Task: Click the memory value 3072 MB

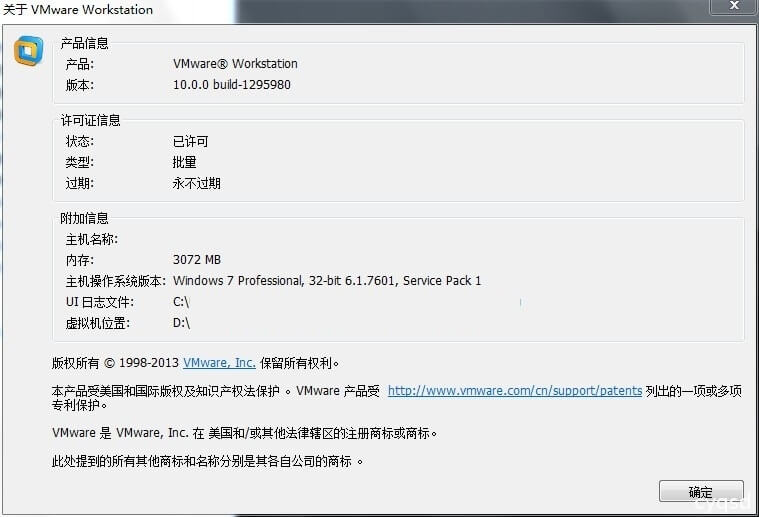Action: pyautogui.click(x=197, y=260)
